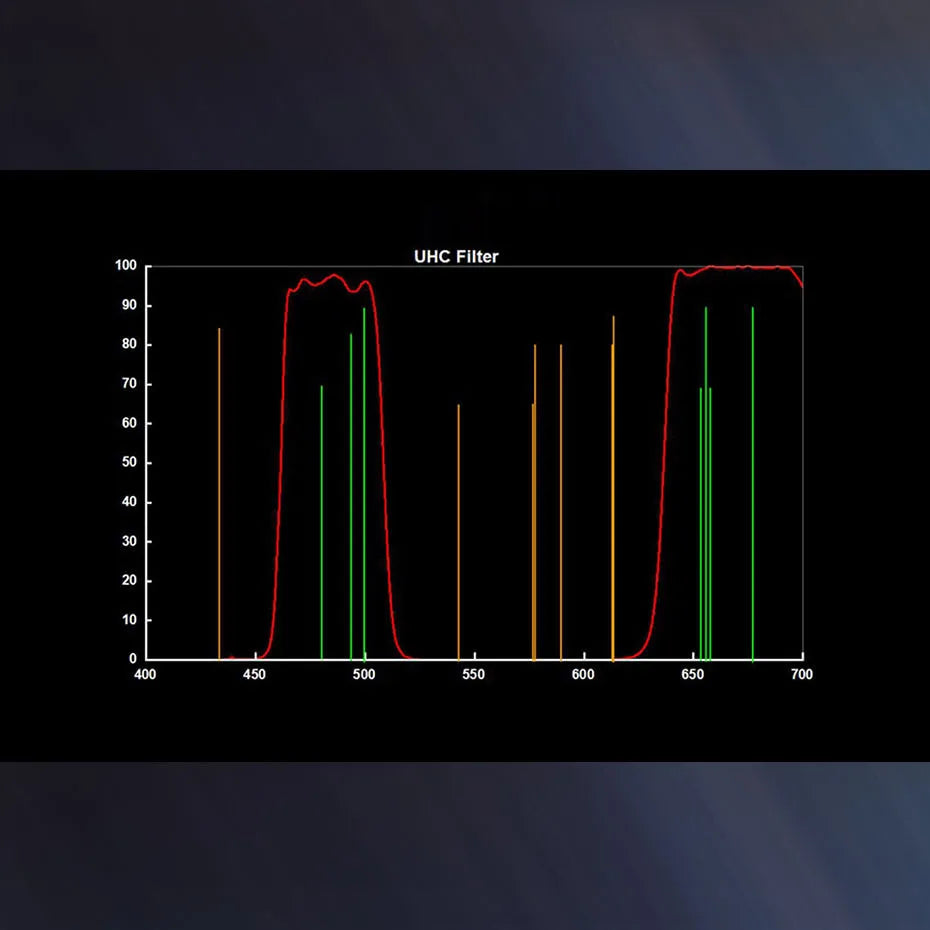Select the 100 label on the y-axis
This screenshot has height=930, width=930.
point(125,266)
